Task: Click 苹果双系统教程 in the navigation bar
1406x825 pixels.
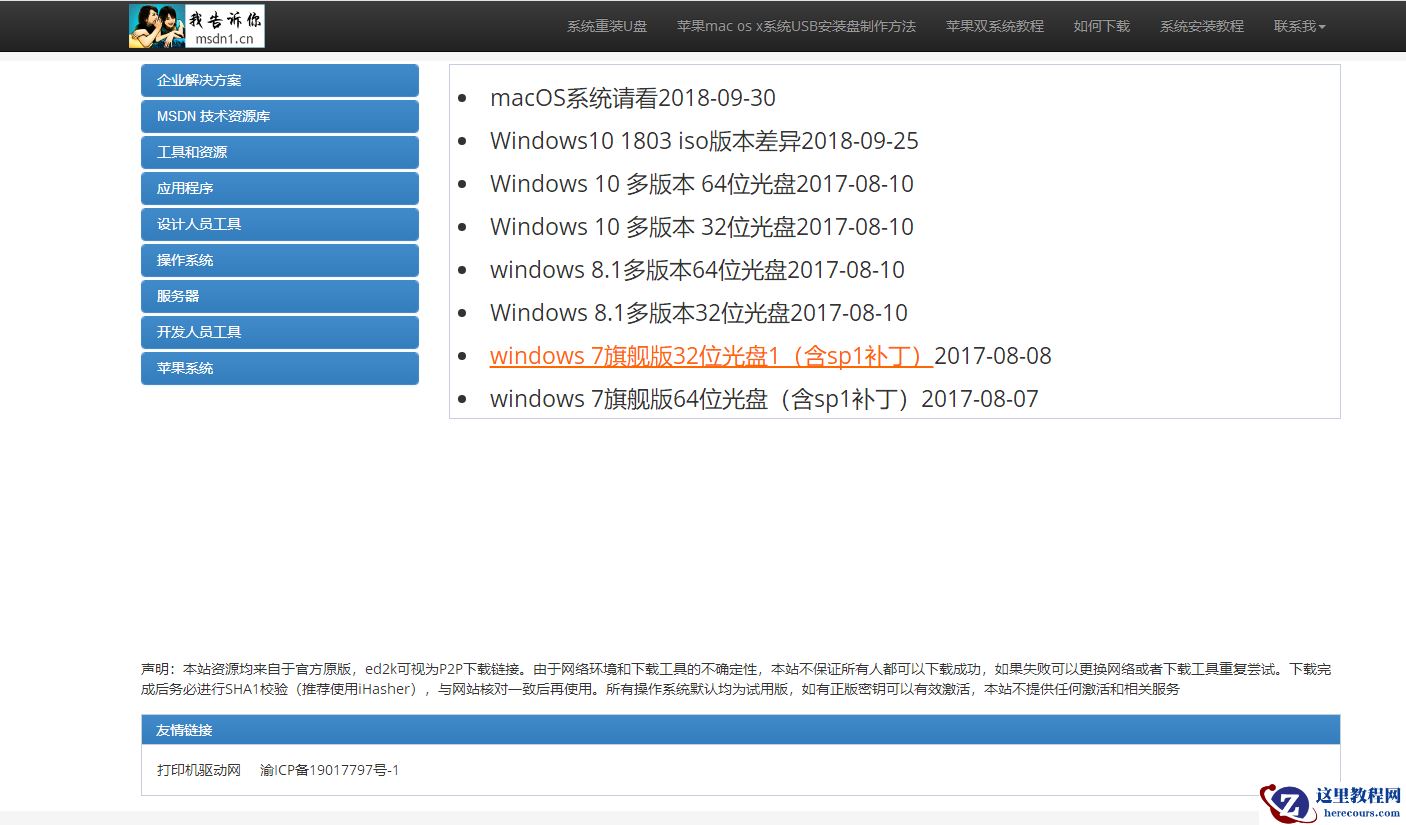Action: [x=994, y=27]
